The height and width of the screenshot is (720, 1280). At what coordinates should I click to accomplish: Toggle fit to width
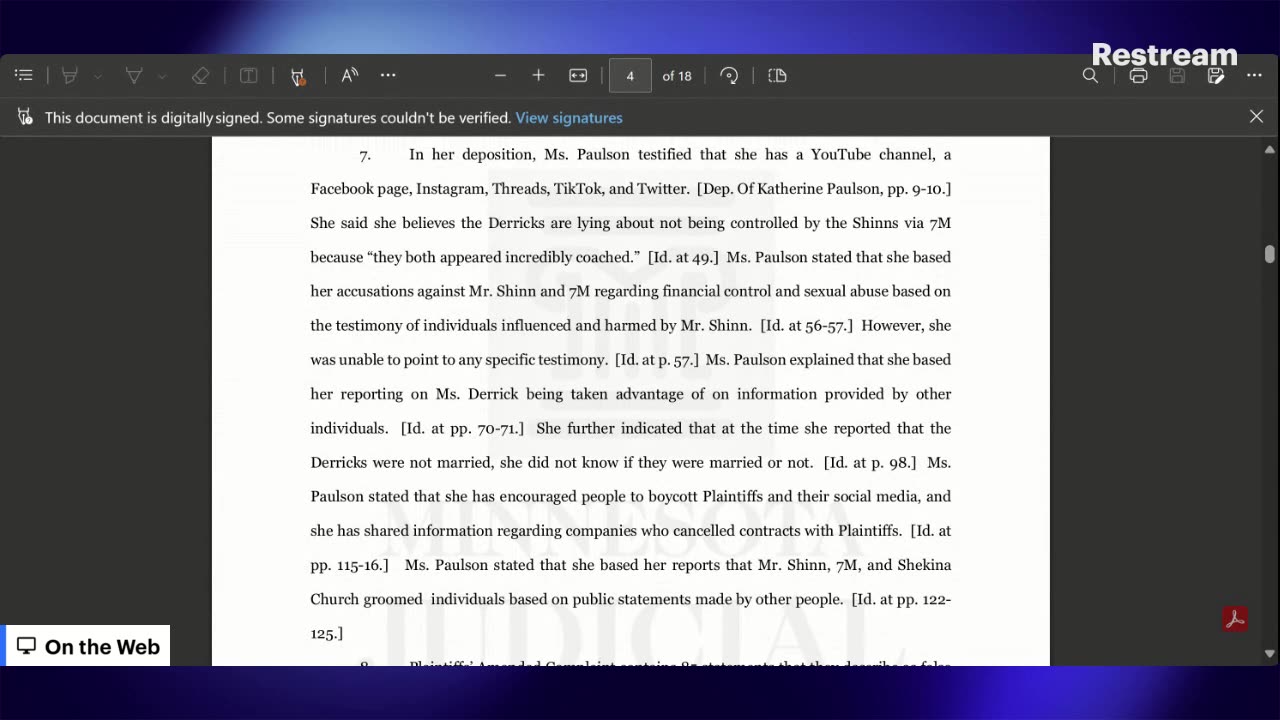click(578, 75)
